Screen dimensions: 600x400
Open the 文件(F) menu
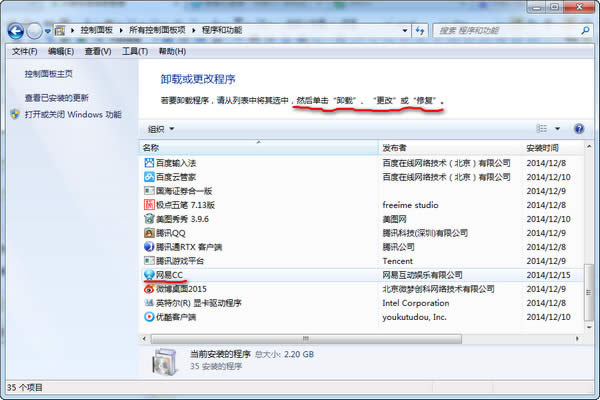pyautogui.click(x=24, y=51)
